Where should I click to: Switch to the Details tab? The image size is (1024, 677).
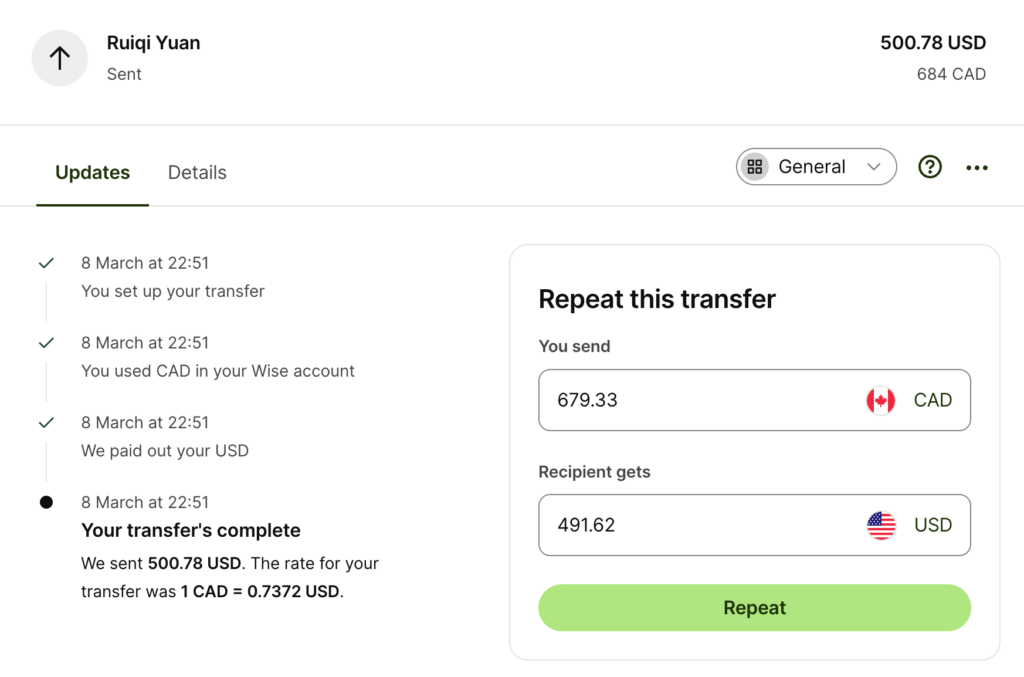pyautogui.click(x=197, y=172)
